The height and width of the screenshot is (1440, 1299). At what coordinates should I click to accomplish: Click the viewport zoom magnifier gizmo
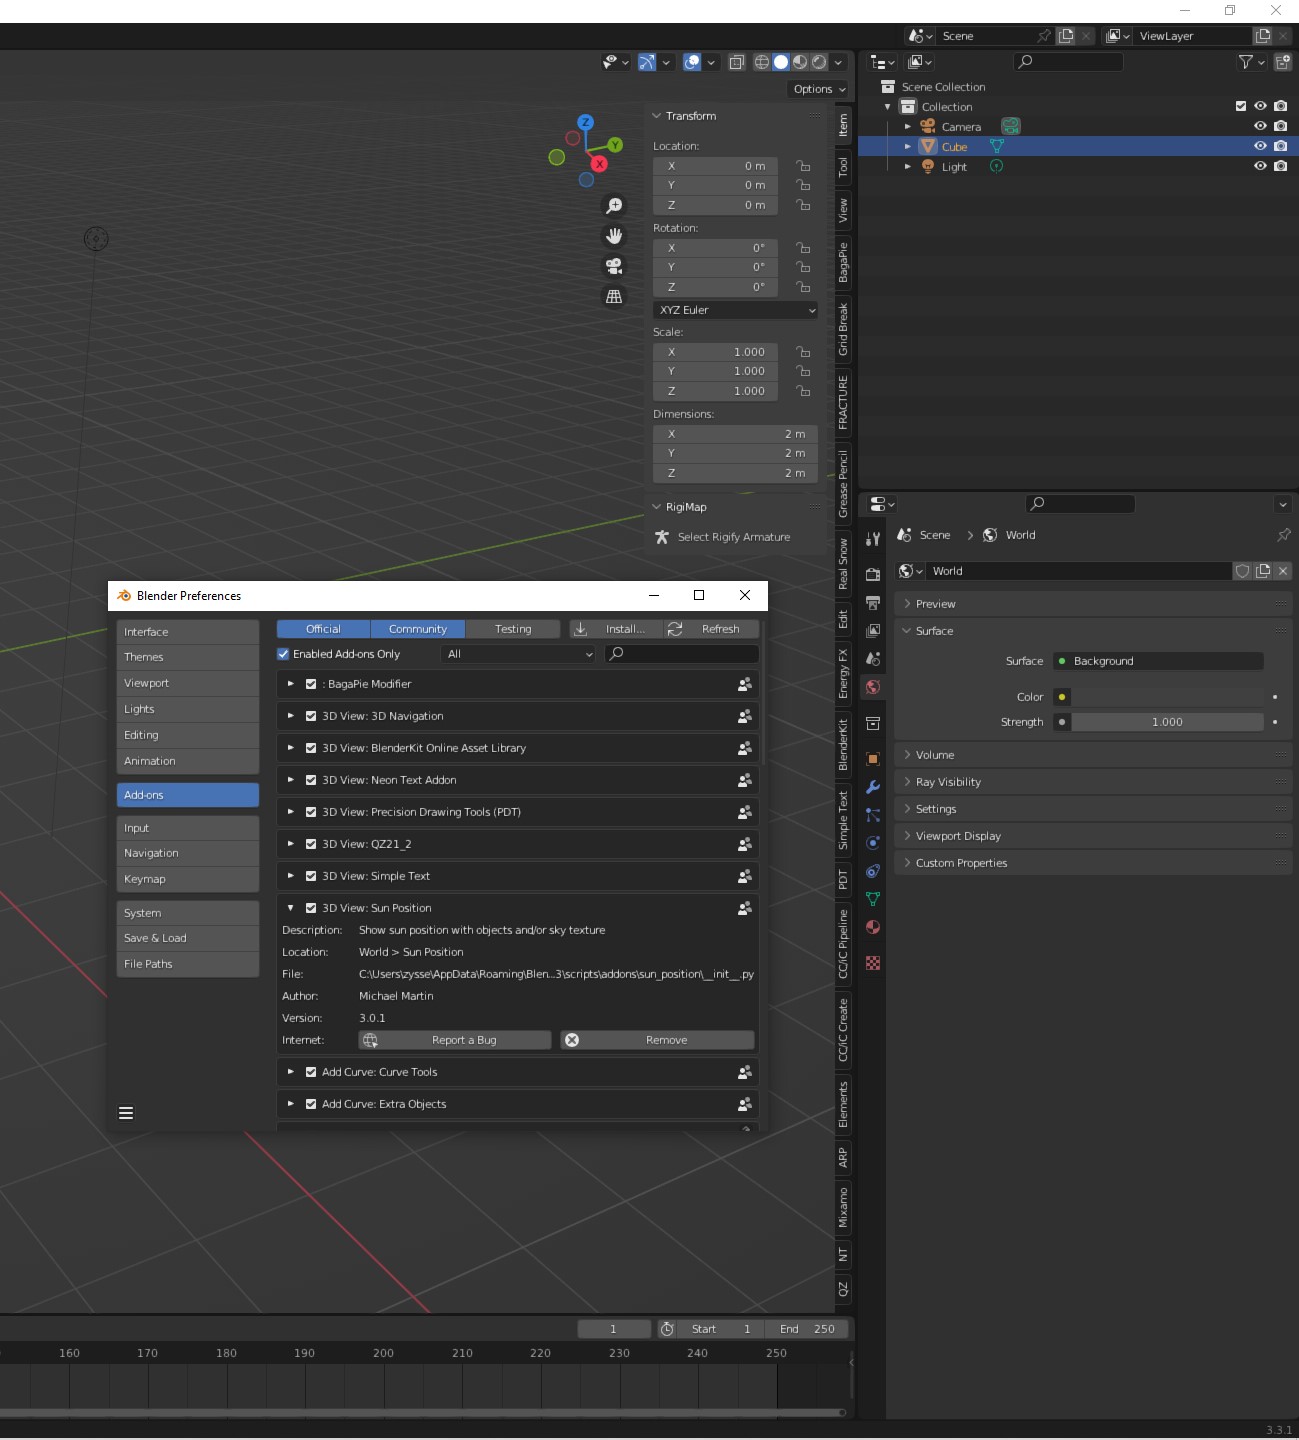(614, 206)
